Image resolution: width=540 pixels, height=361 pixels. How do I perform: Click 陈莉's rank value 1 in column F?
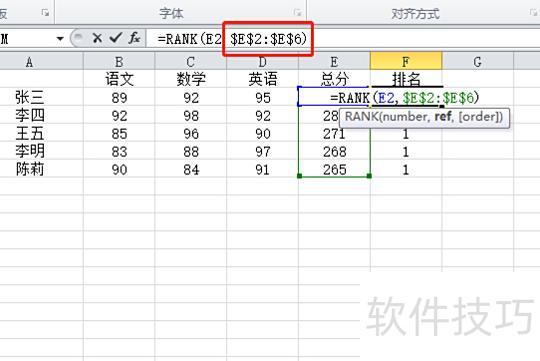pos(406,169)
